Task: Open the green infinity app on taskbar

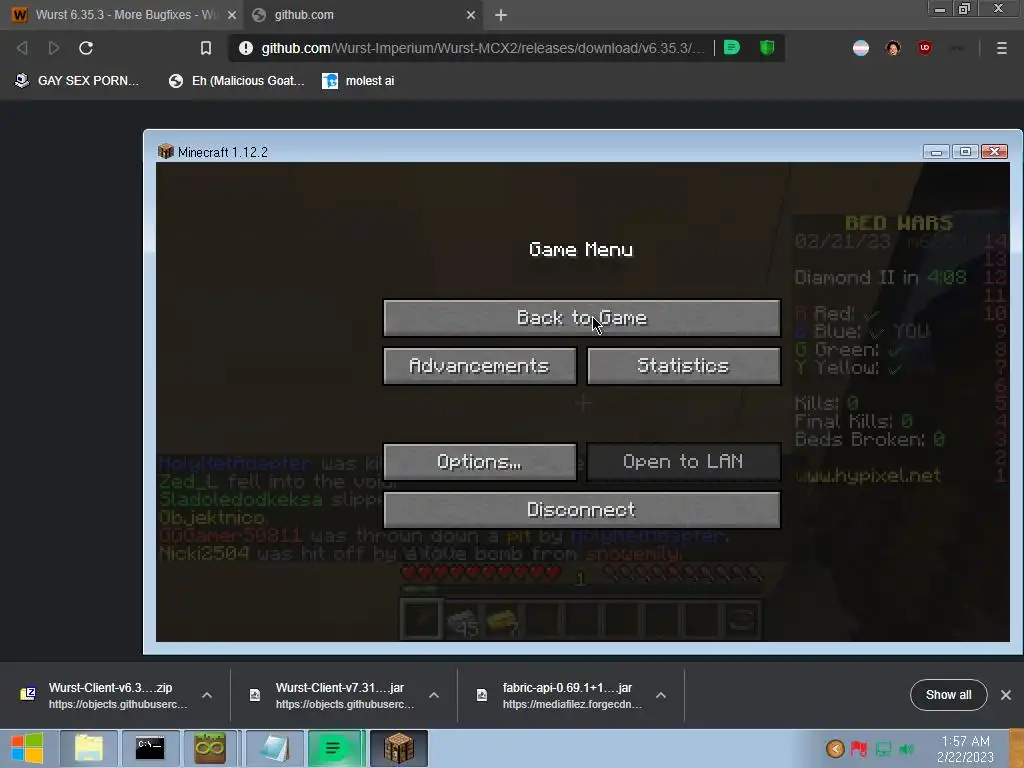Action: (x=210, y=748)
